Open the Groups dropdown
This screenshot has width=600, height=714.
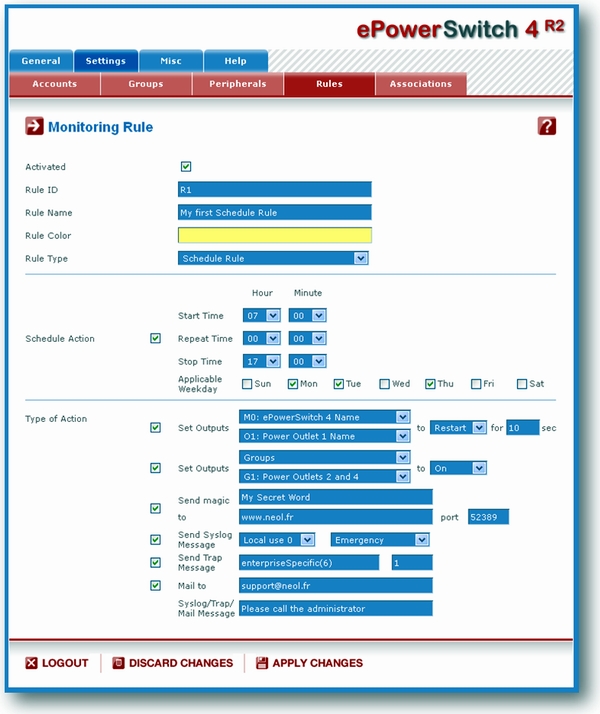[325, 457]
